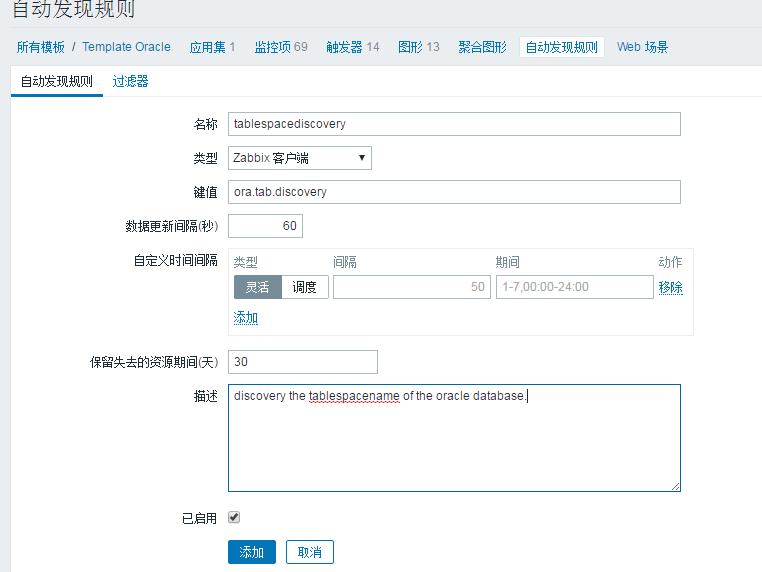762x572 pixels.
Task: Toggle the 已启用 checkbox
Action: (234, 517)
